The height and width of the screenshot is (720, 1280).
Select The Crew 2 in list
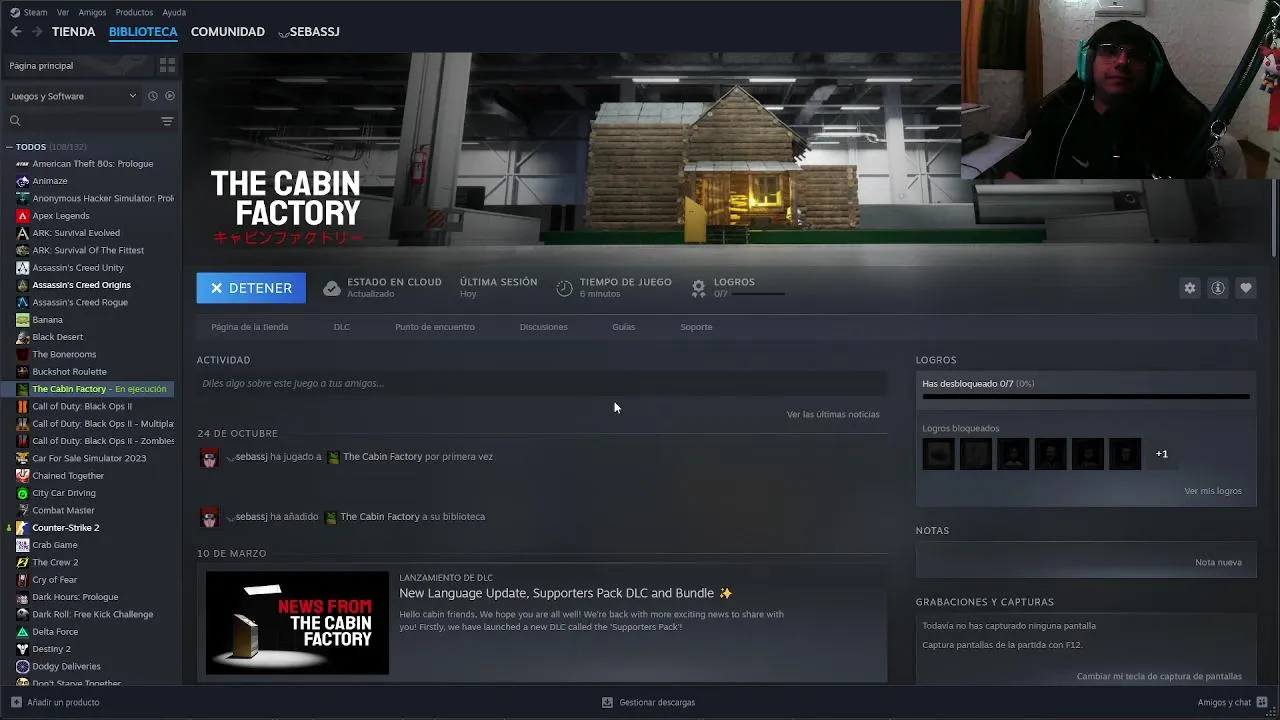[x=55, y=562]
